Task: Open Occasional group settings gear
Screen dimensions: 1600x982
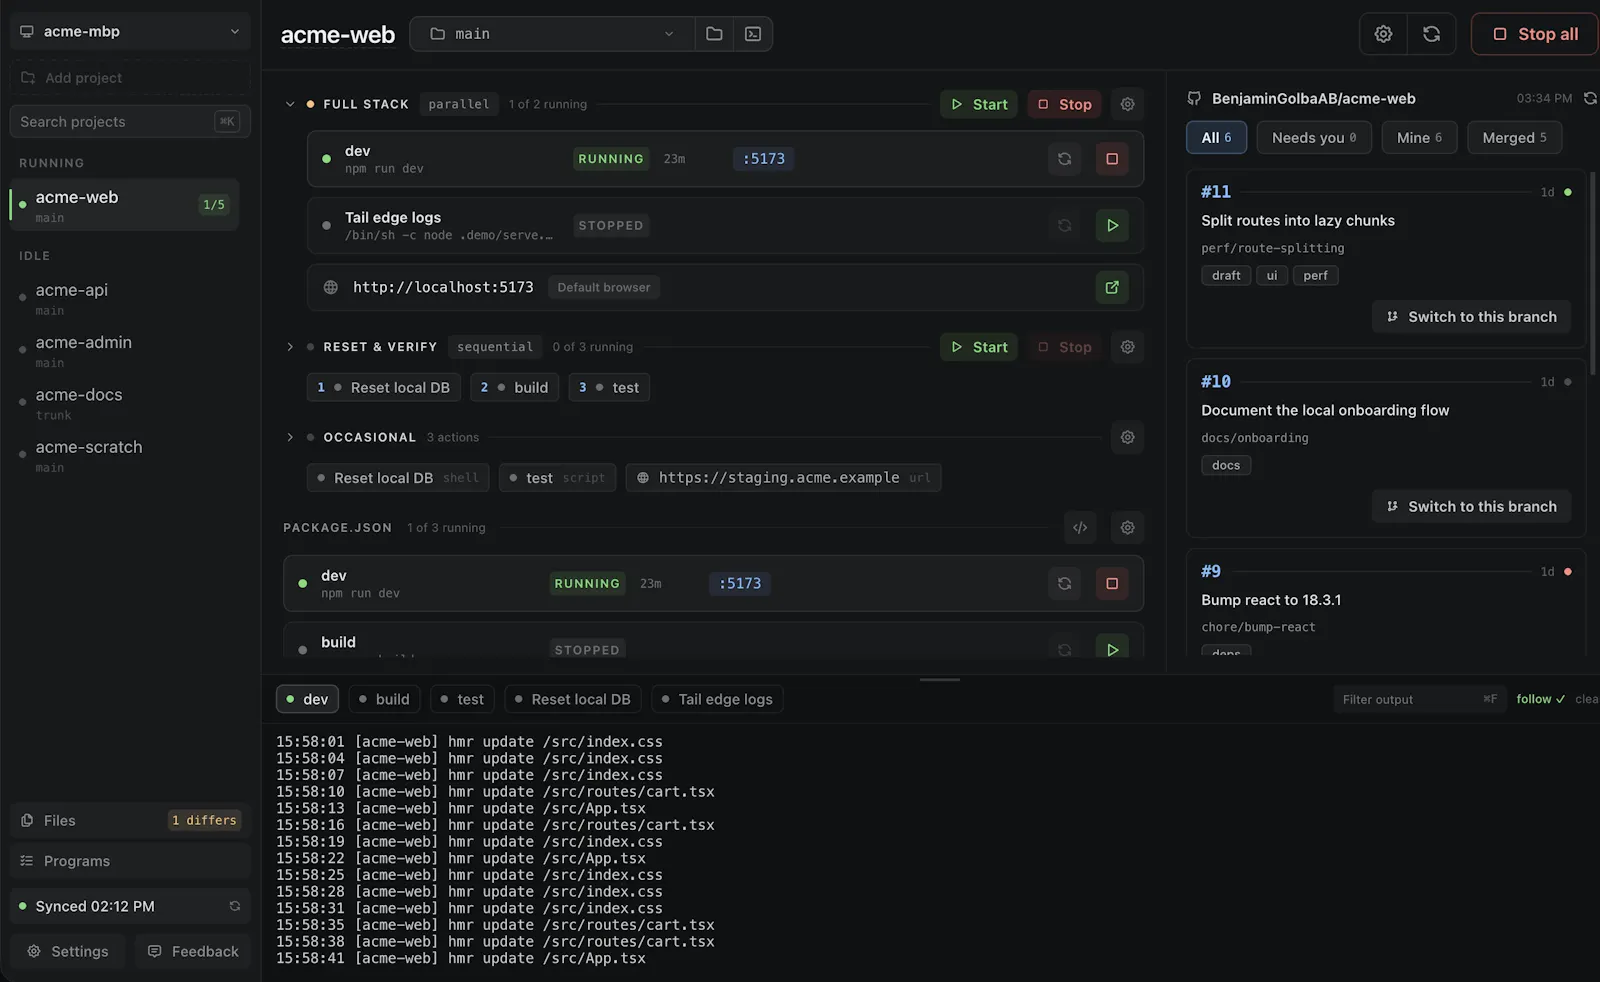Action: pyautogui.click(x=1127, y=437)
